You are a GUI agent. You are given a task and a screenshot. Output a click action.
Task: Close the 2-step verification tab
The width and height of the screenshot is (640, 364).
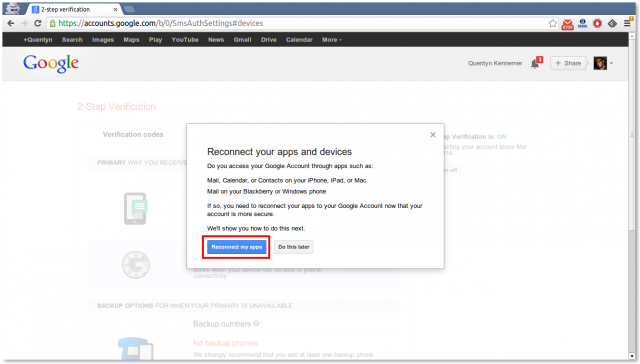coord(116,9)
